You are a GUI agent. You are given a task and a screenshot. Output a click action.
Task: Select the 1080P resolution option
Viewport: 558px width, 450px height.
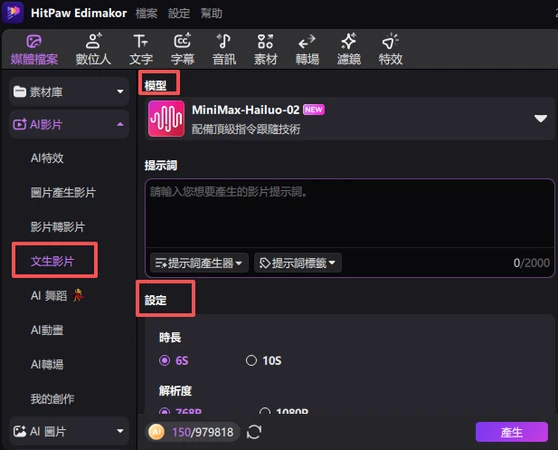click(284, 411)
